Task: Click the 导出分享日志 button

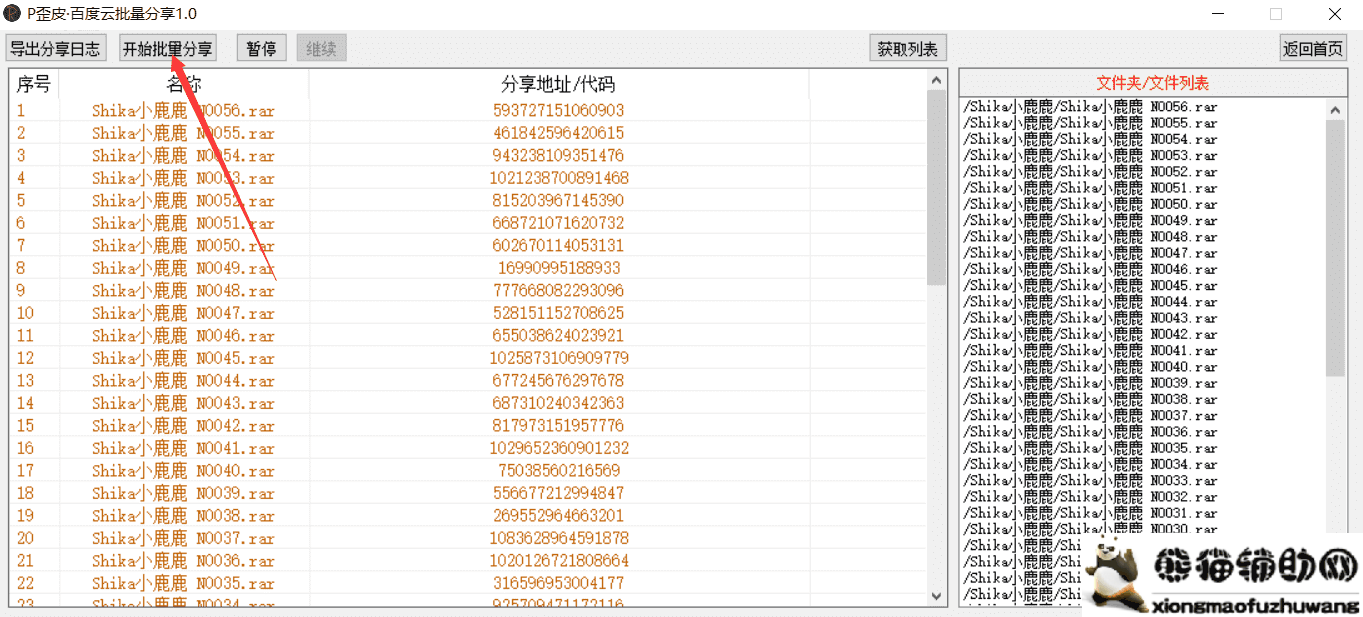Action: coord(55,49)
